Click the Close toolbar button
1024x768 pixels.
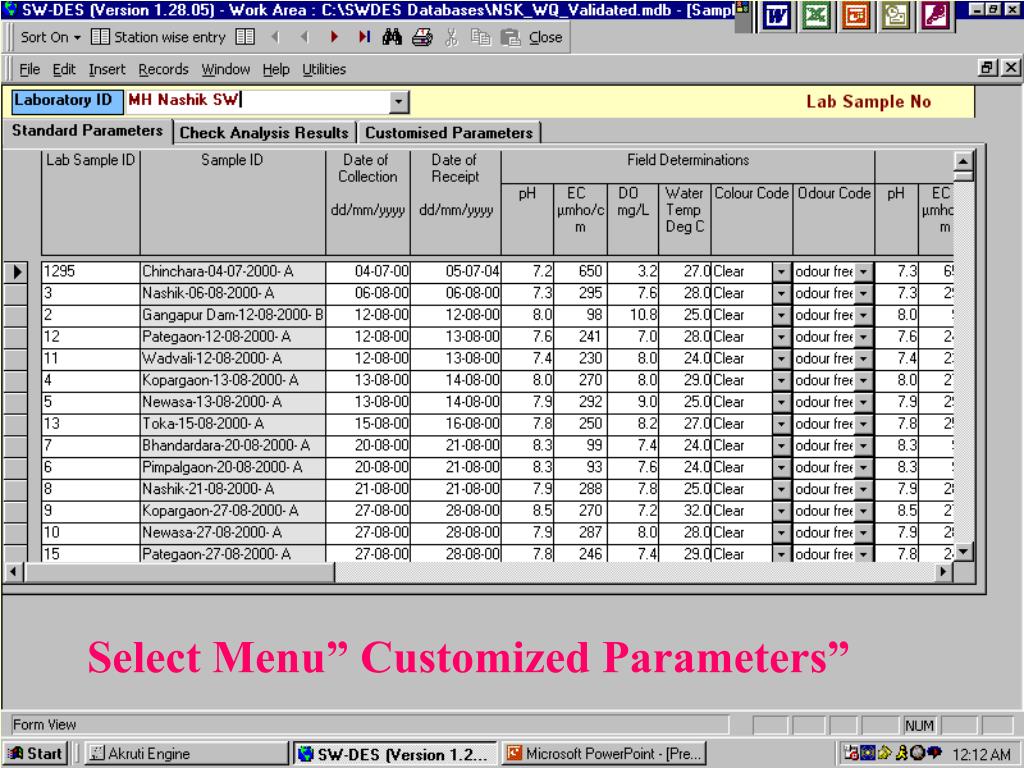[x=545, y=37]
